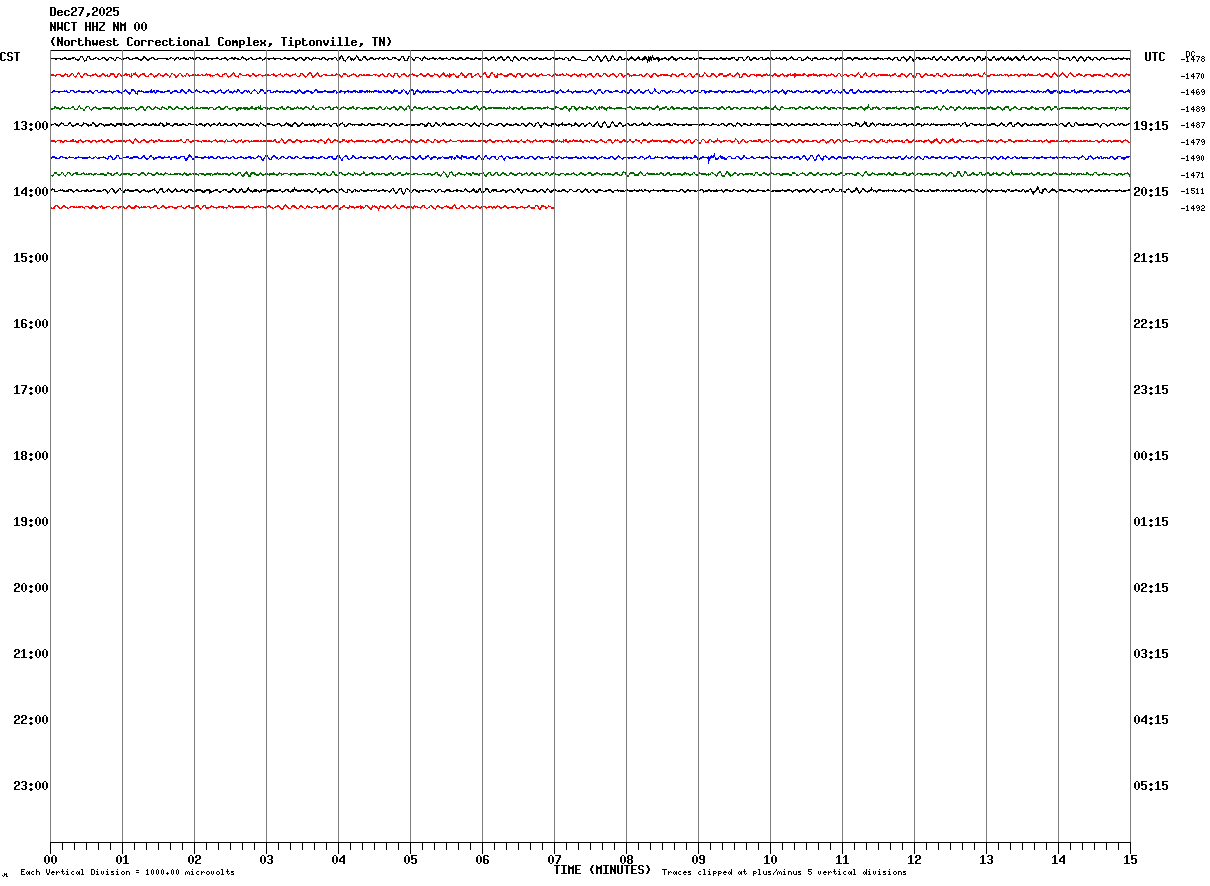Screen dimensions: 1210x886
Task: Click the '22:00' CST hour label
Action: point(30,720)
